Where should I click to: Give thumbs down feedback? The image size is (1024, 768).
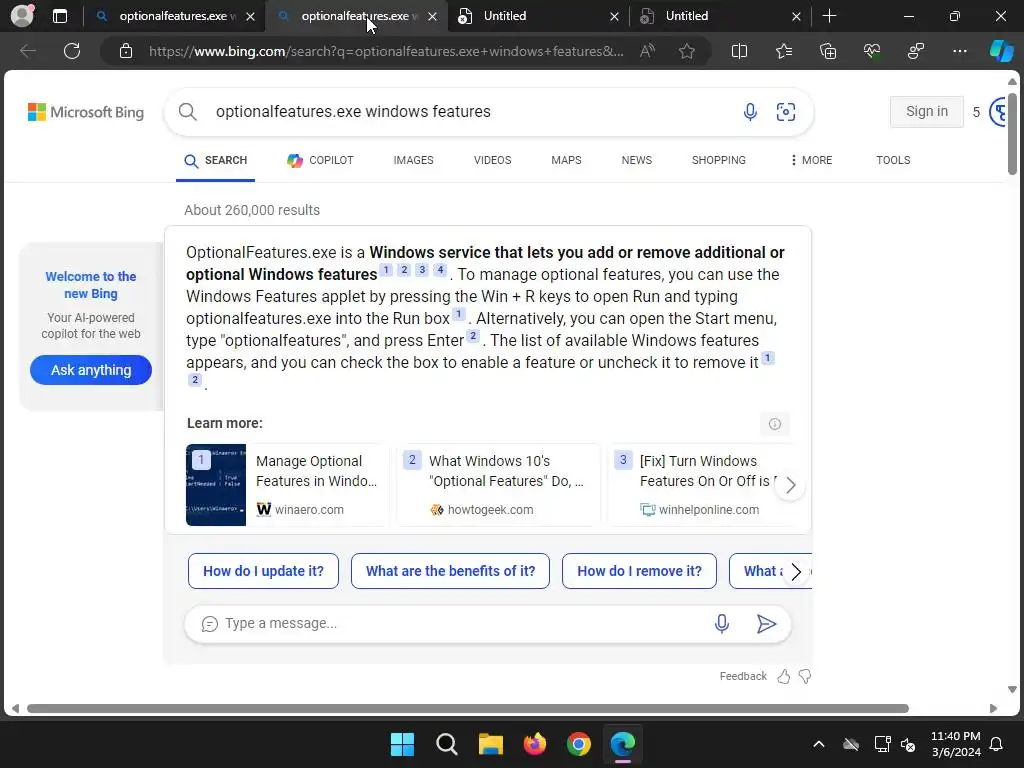805,677
